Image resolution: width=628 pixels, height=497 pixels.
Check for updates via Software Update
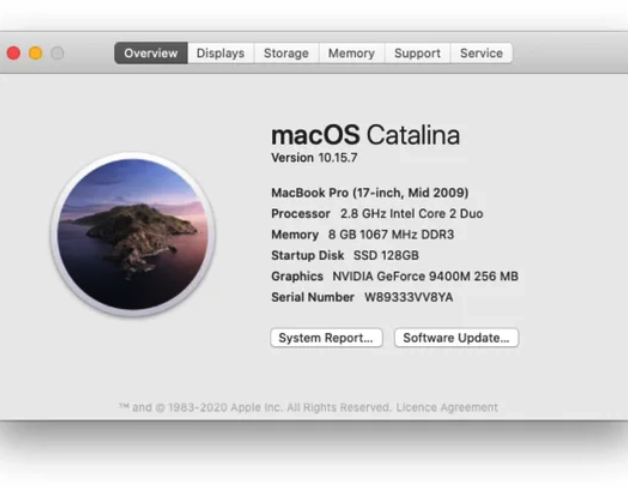(456, 338)
